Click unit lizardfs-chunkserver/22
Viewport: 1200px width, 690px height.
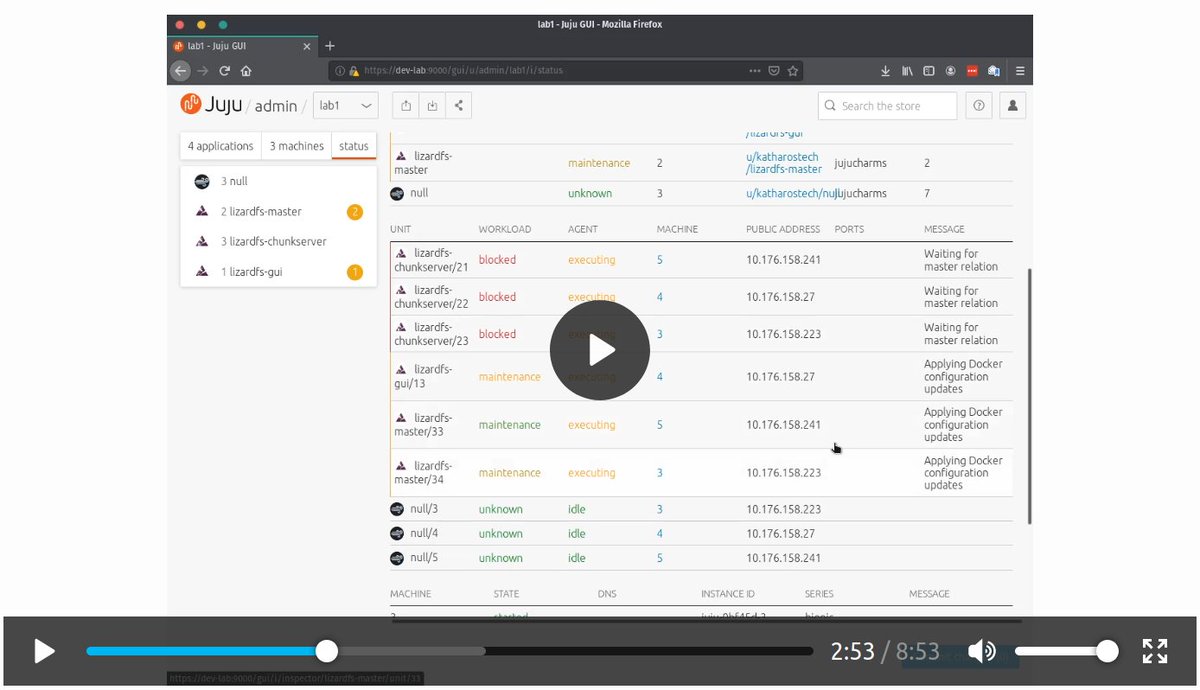(431, 297)
